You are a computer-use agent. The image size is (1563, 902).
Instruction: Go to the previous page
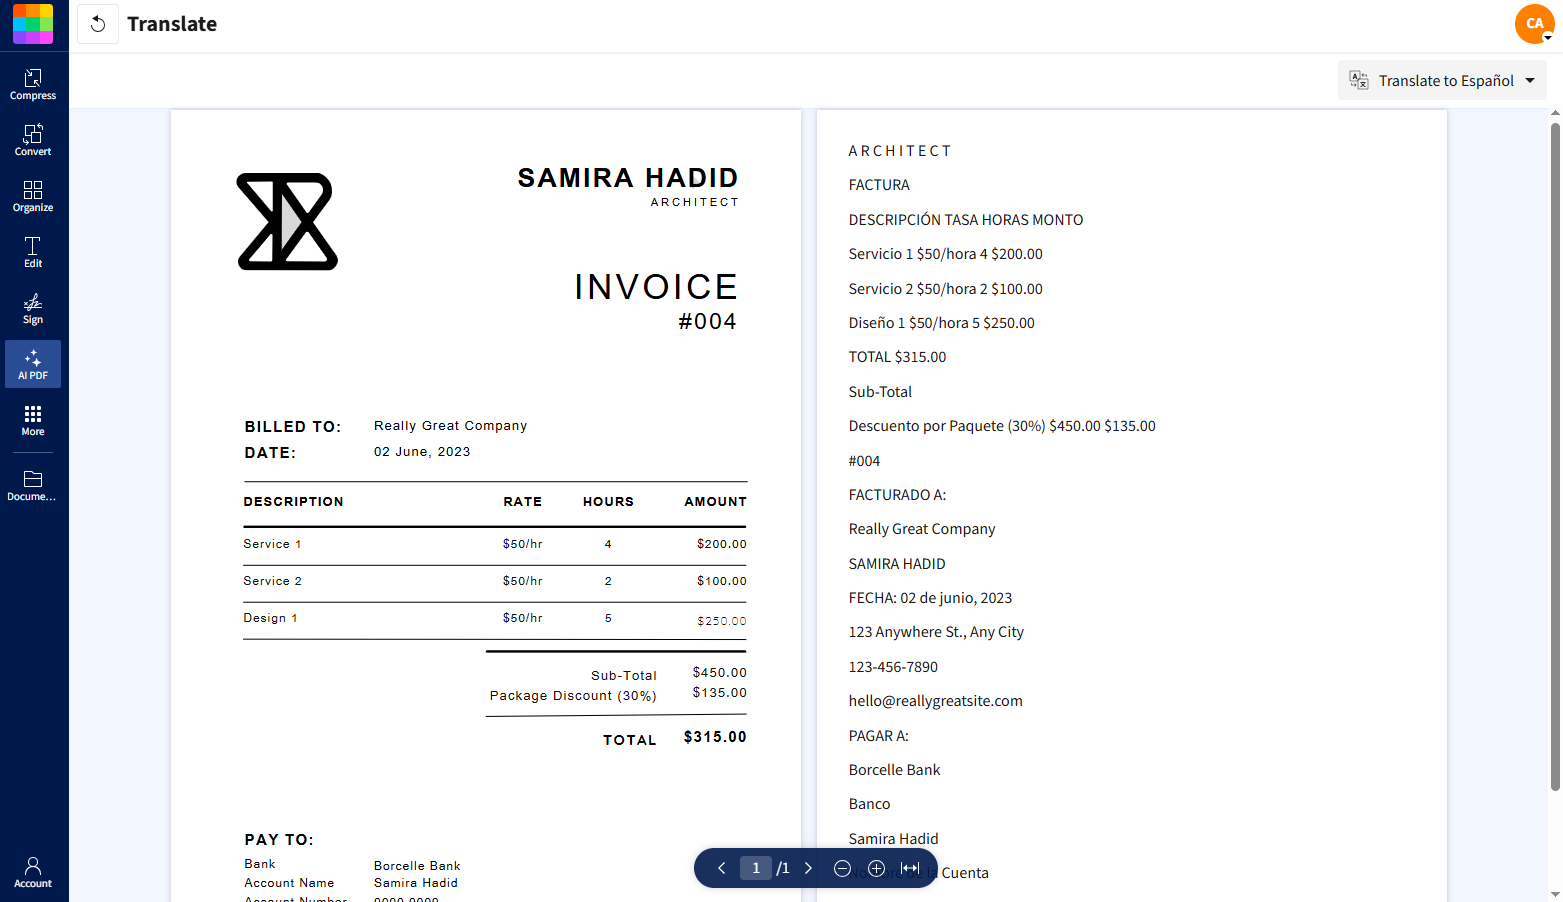click(x=721, y=868)
